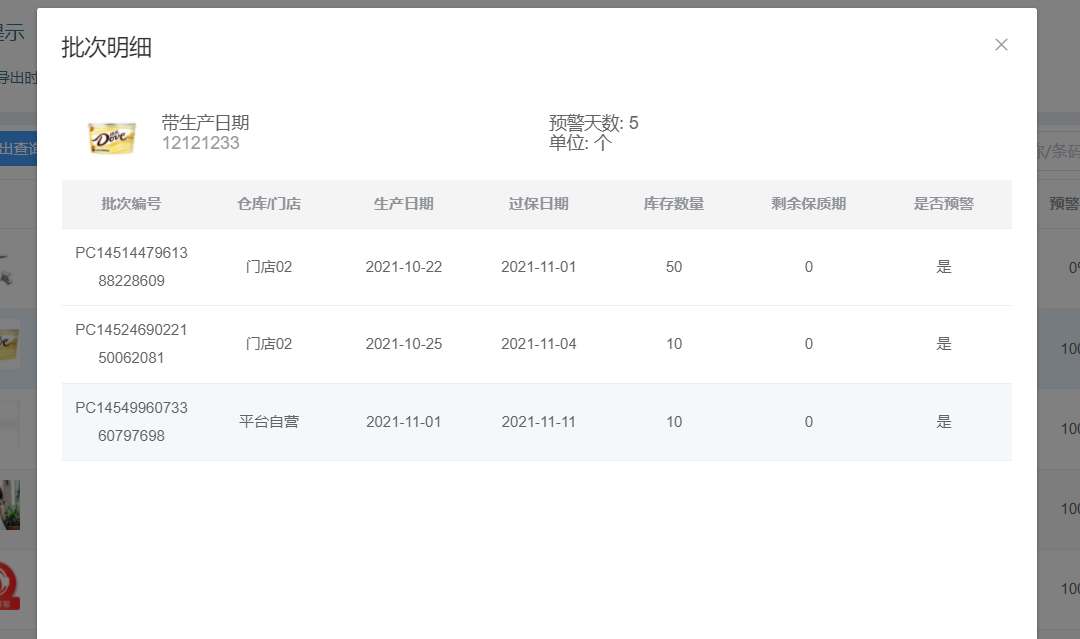
Task: Close the 批次明细 dialog with X icon
Action: click(1001, 45)
